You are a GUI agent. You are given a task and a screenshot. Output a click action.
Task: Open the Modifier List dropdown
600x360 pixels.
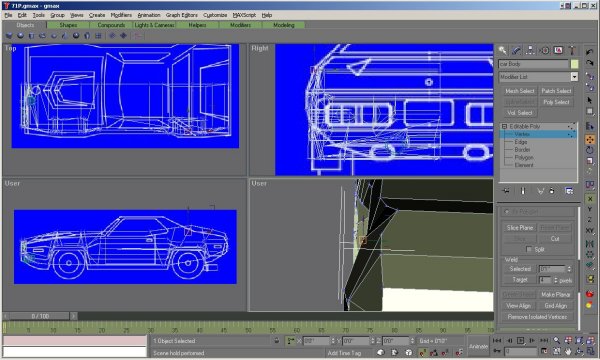(538, 77)
